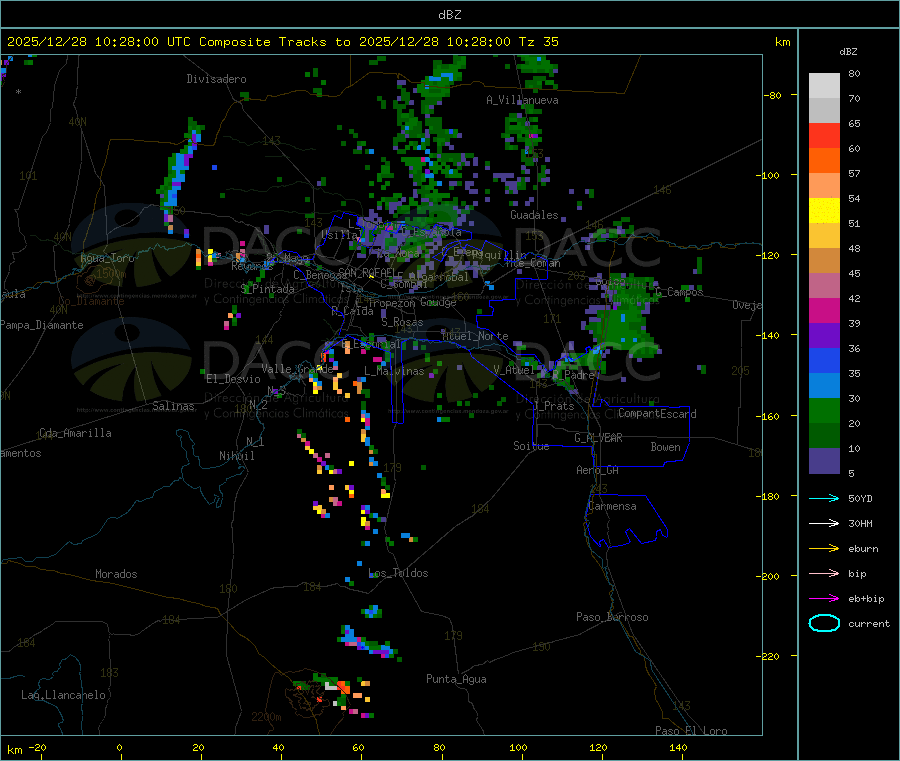The image size is (900, 761).
Task: Click the '140' tick on bottom axis
Action: (678, 748)
